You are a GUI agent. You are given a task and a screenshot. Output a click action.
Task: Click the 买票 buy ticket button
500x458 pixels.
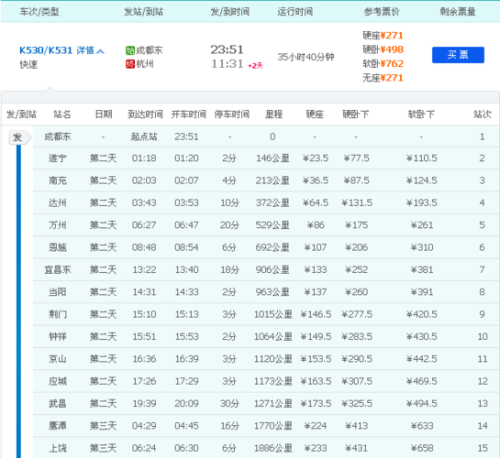tap(458, 55)
